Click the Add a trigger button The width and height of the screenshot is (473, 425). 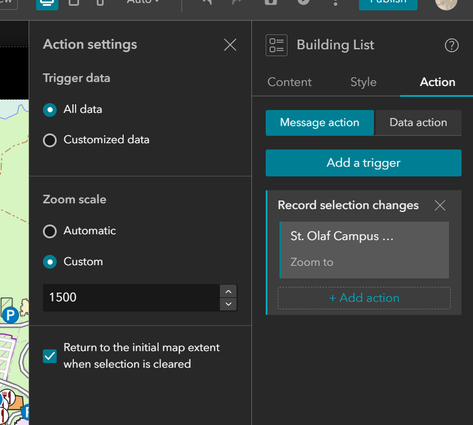pyautogui.click(x=363, y=163)
